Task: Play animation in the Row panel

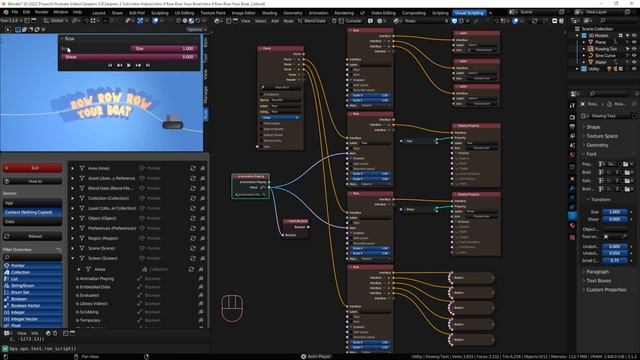Action: click(x=129, y=65)
